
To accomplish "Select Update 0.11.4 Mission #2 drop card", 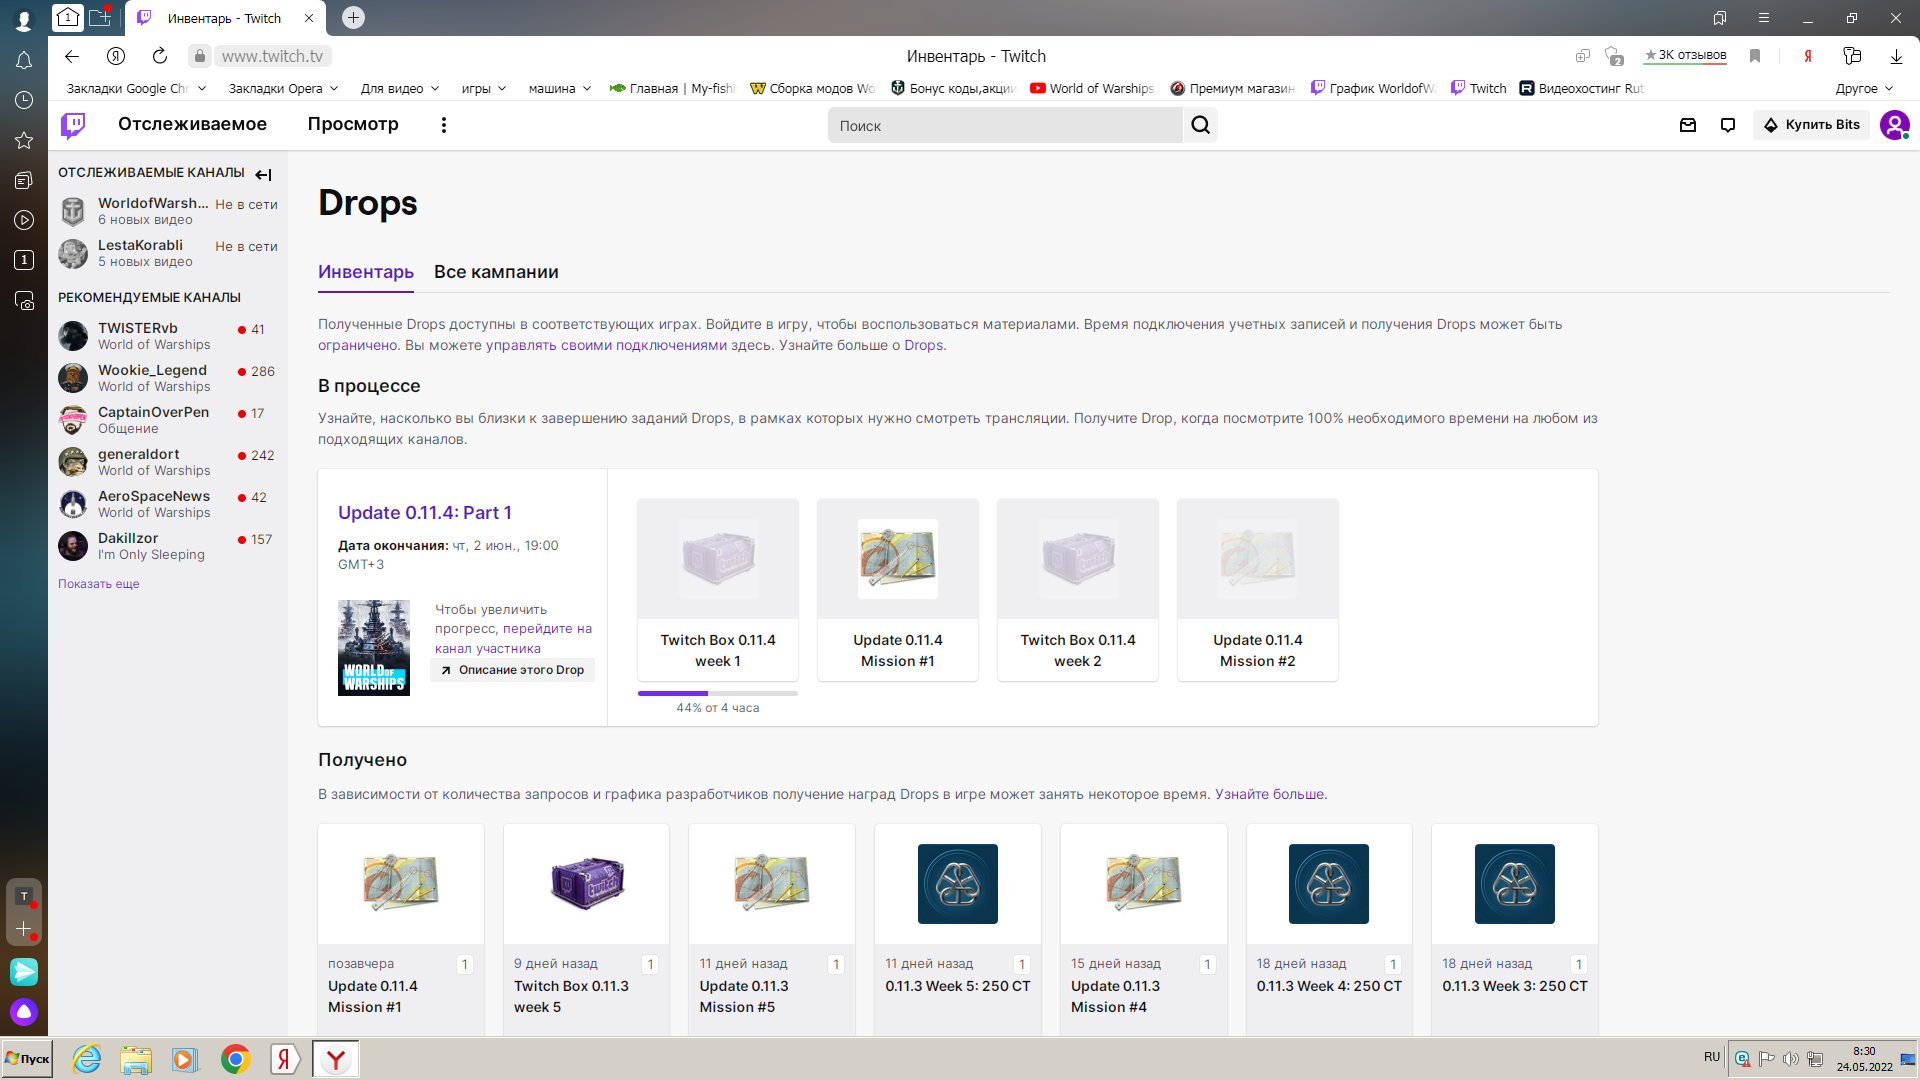I will point(1258,590).
